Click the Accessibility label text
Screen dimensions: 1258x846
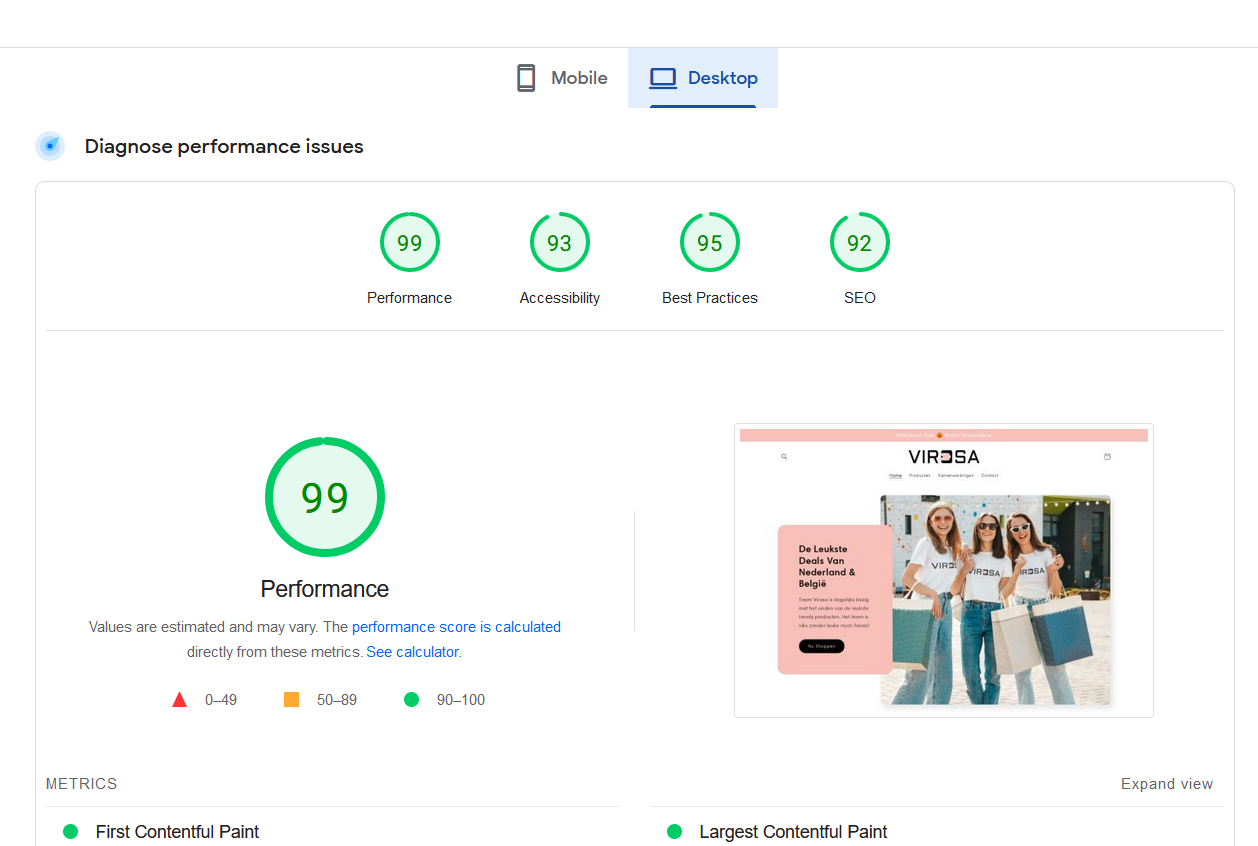[x=560, y=298]
